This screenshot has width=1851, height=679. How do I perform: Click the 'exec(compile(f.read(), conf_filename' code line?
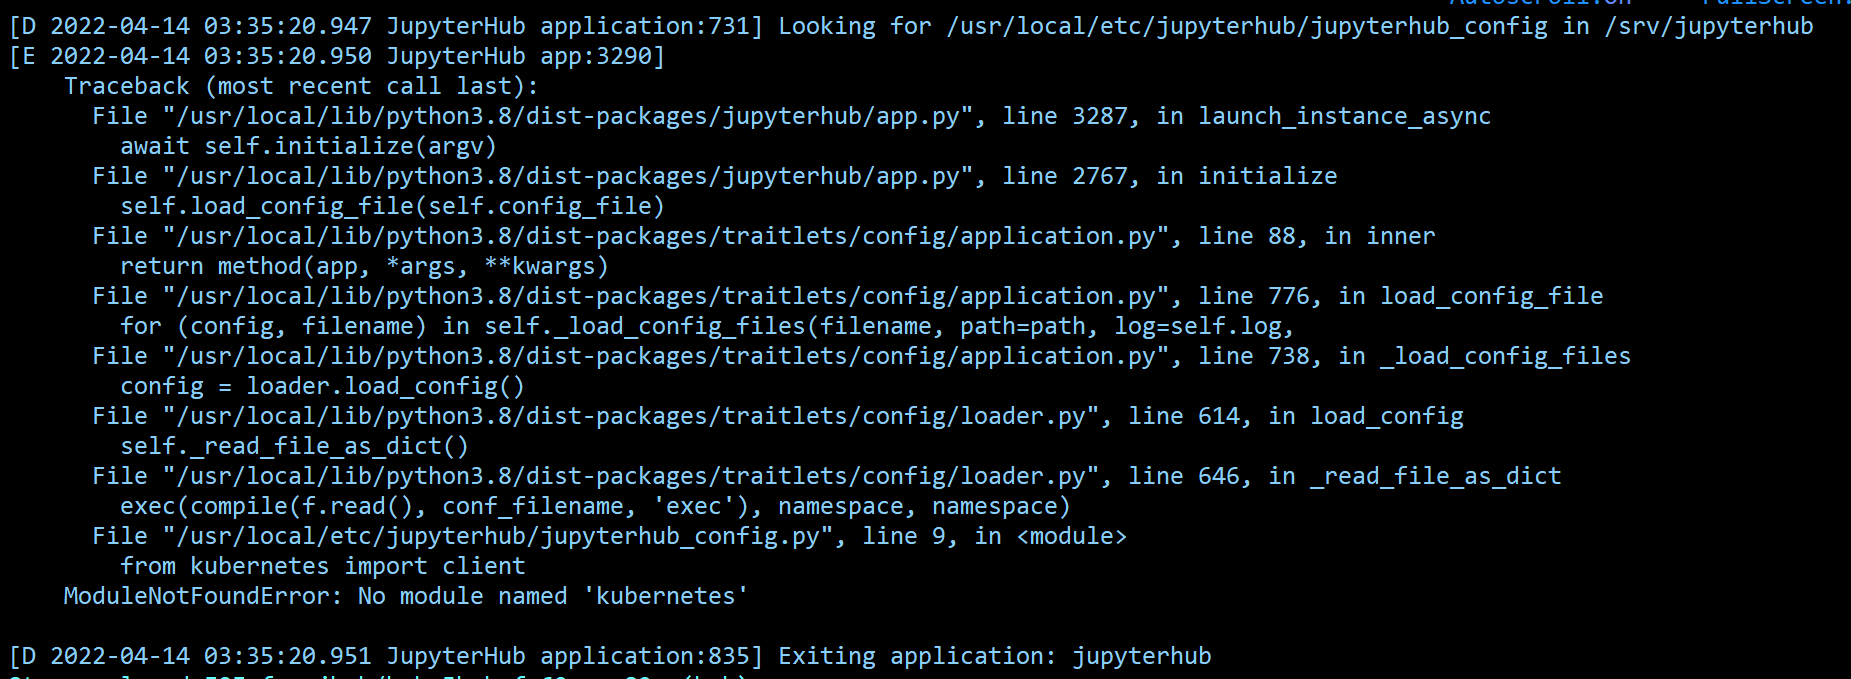pos(595,506)
